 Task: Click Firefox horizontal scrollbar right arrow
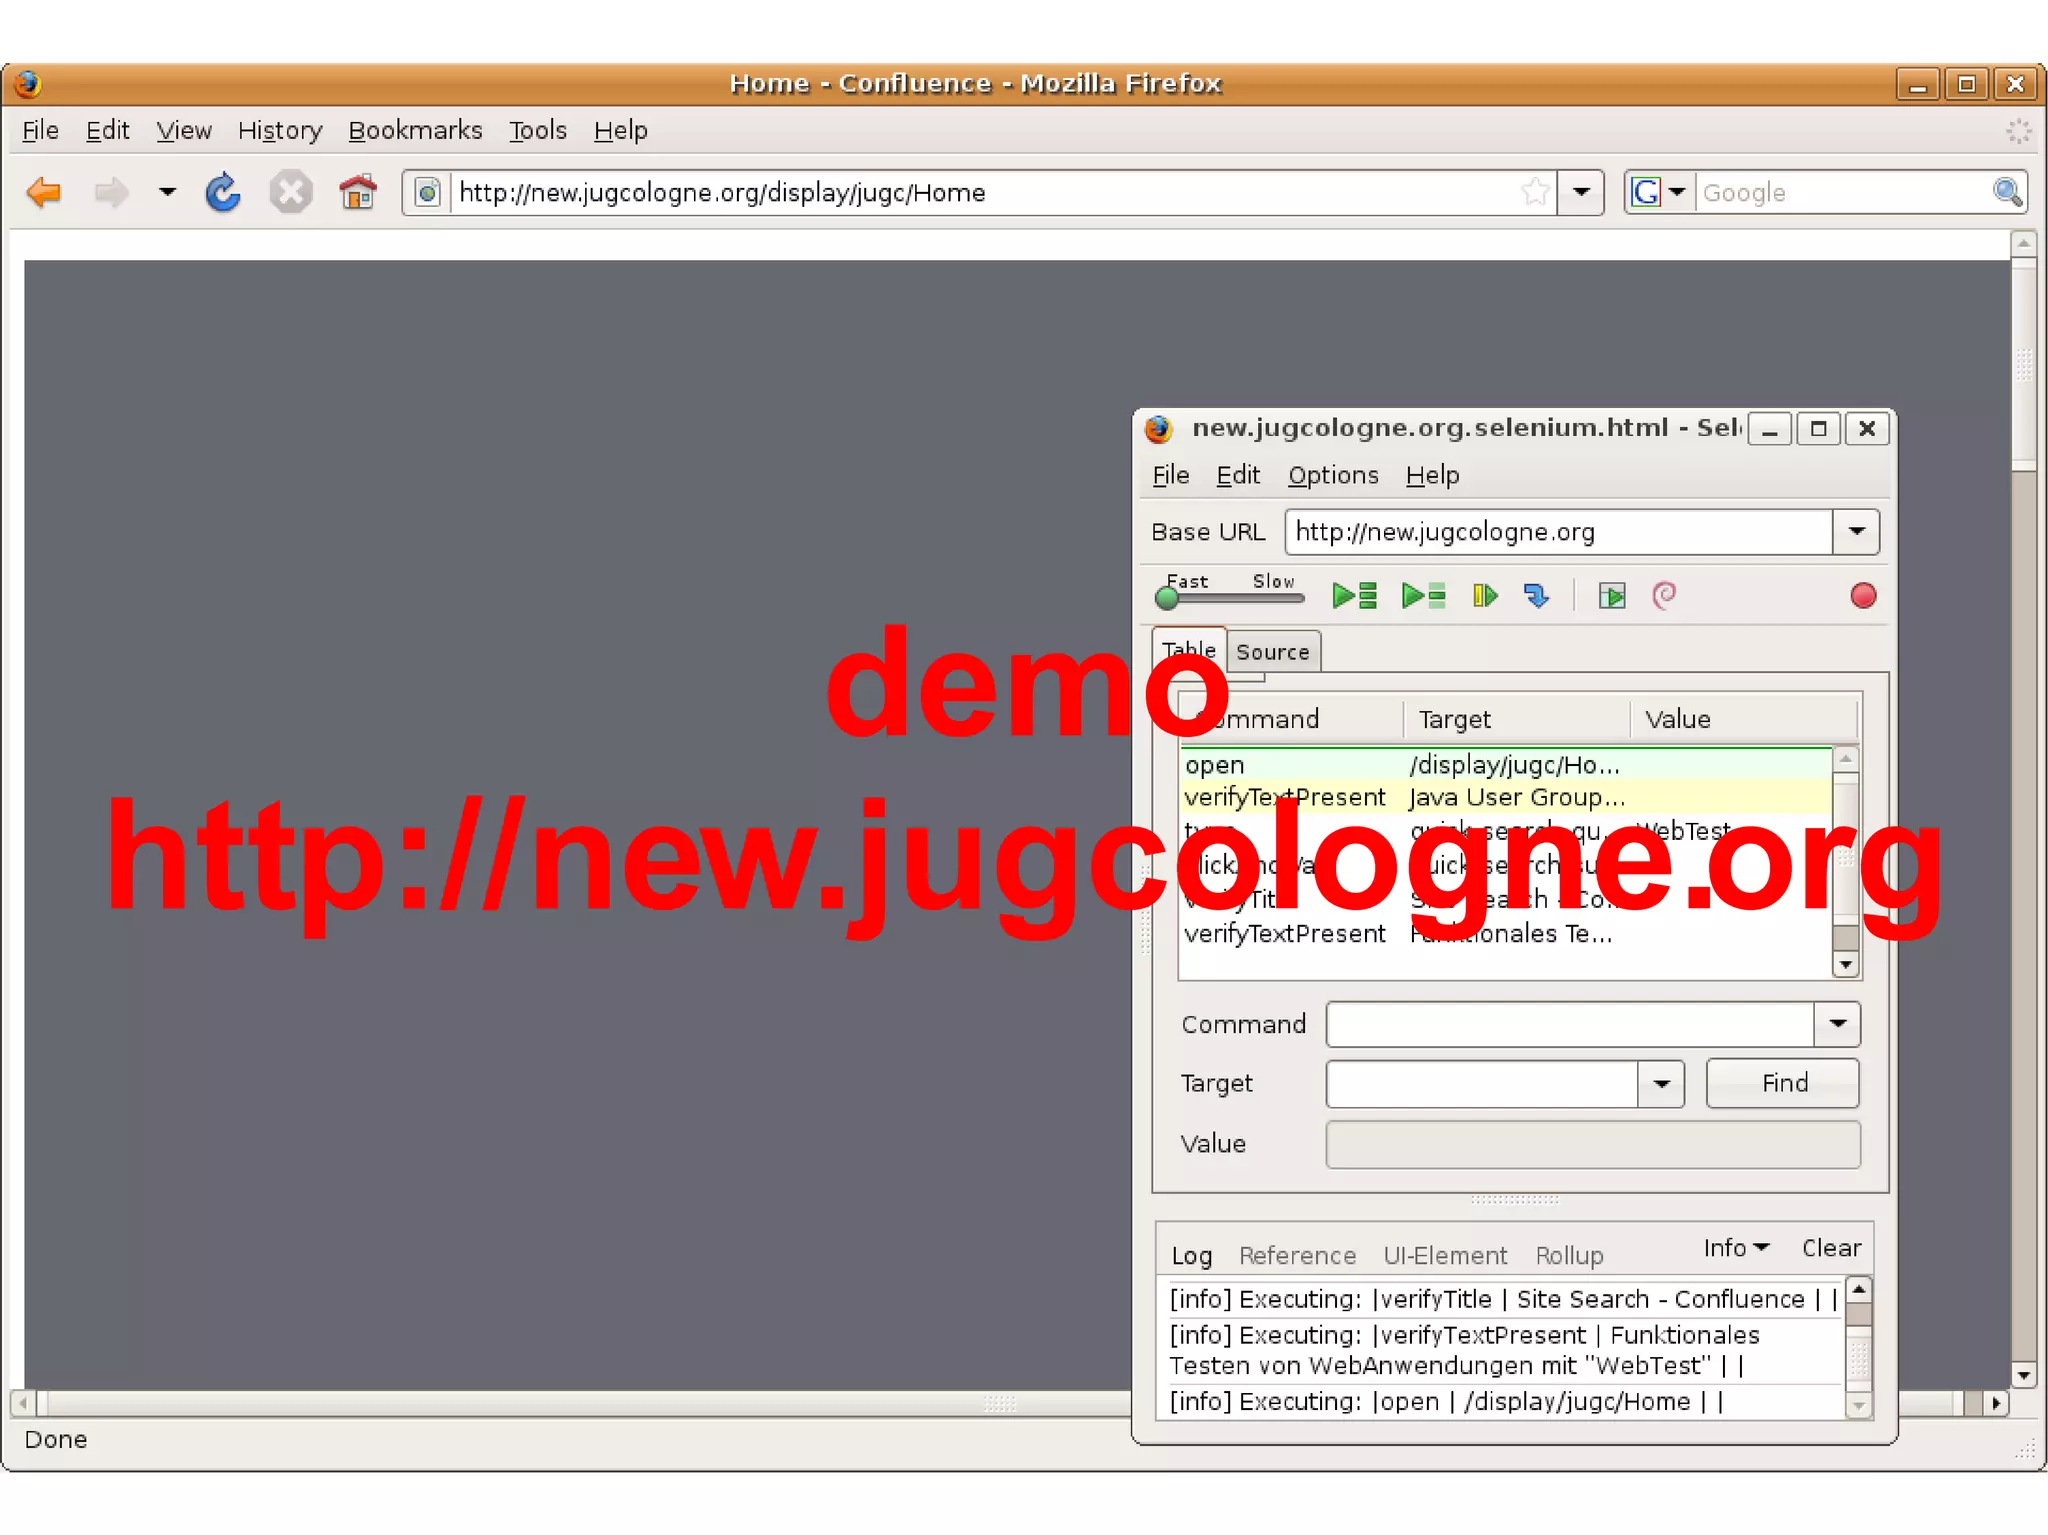pos(1996,1403)
